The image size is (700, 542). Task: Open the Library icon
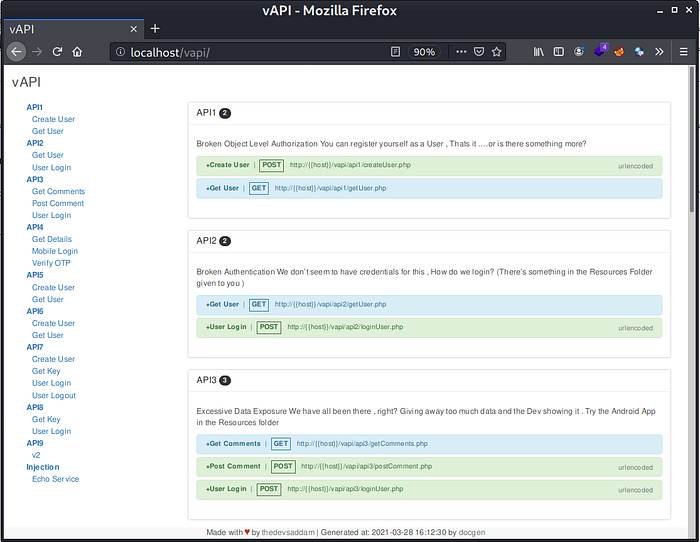point(538,52)
